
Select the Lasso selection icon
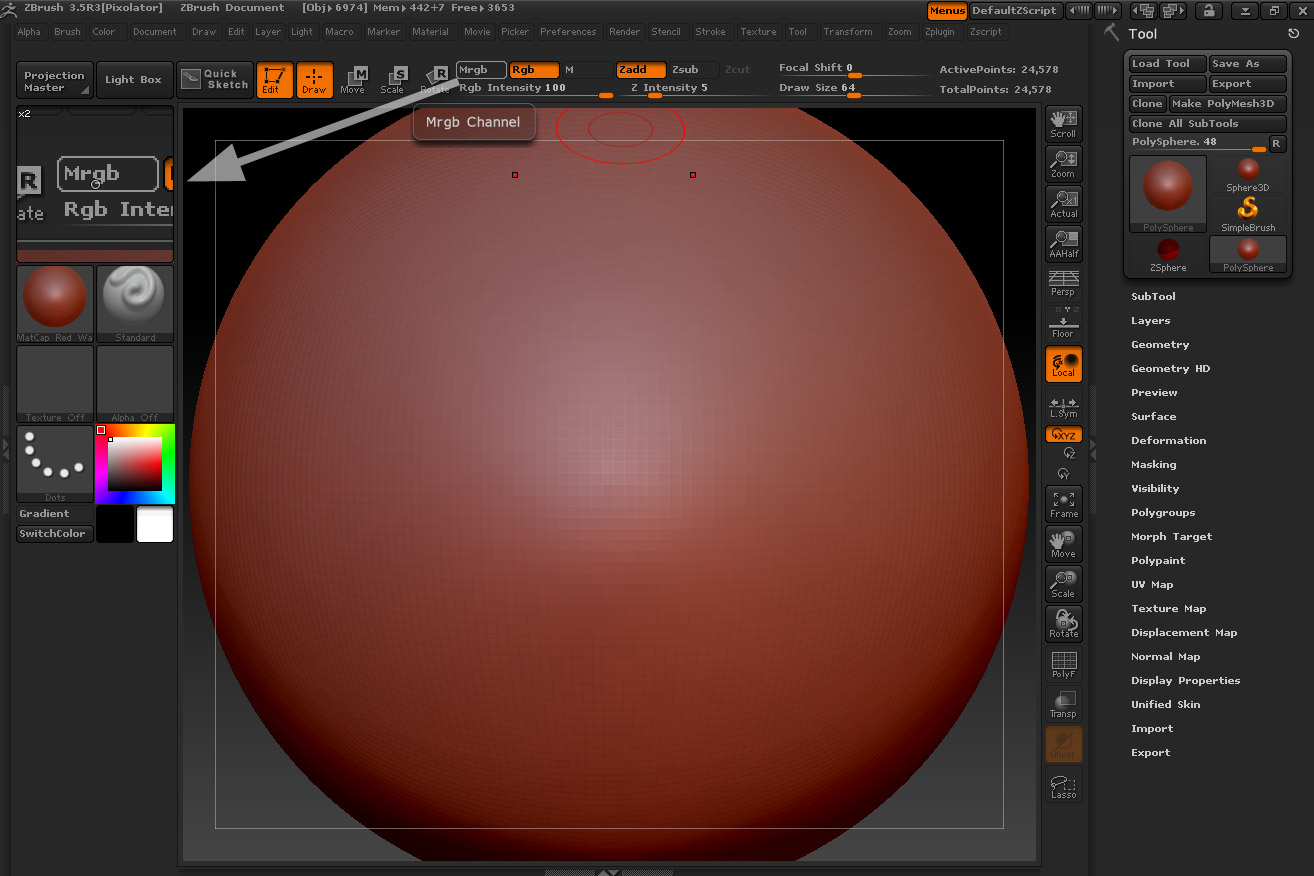[1063, 786]
